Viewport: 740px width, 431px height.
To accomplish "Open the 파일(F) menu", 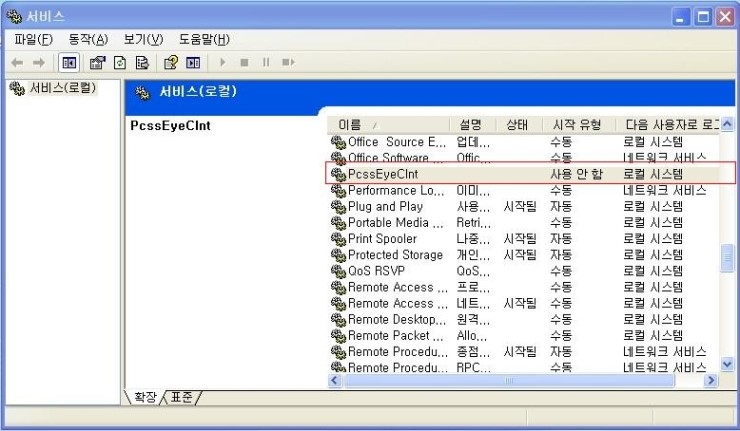I will pyautogui.click(x=33, y=39).
